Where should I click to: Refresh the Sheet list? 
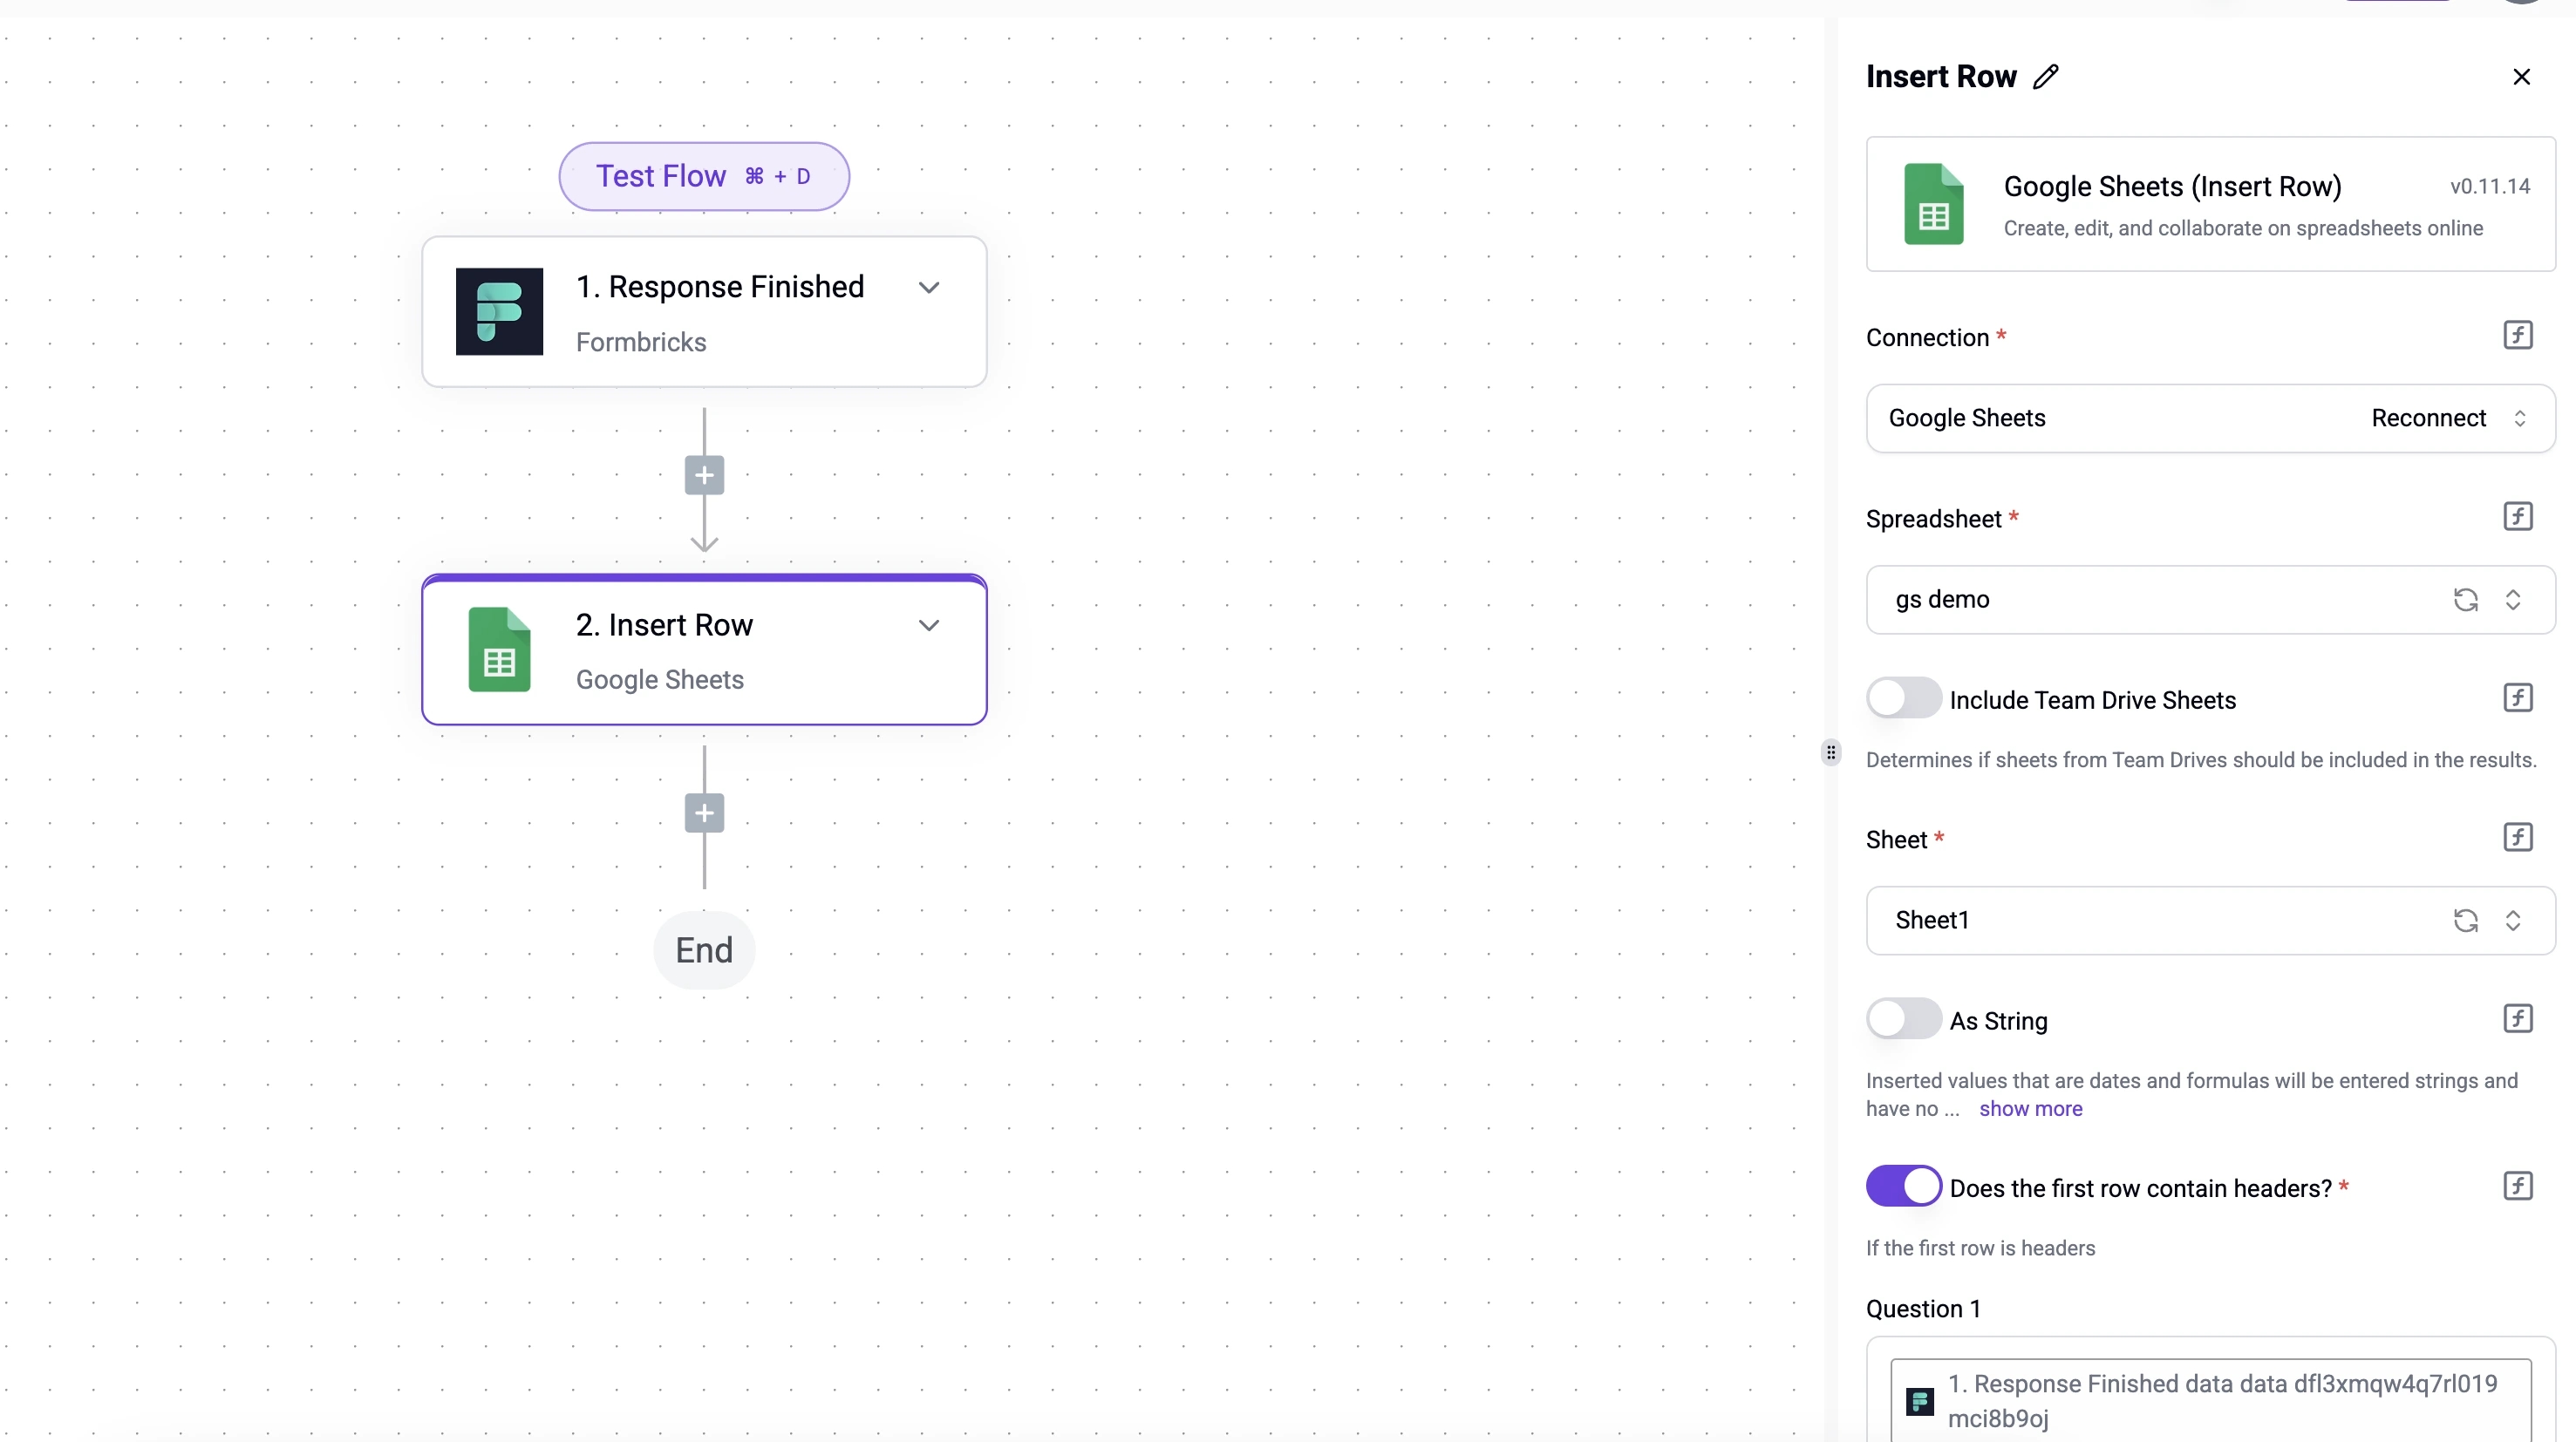point(2465,920)
